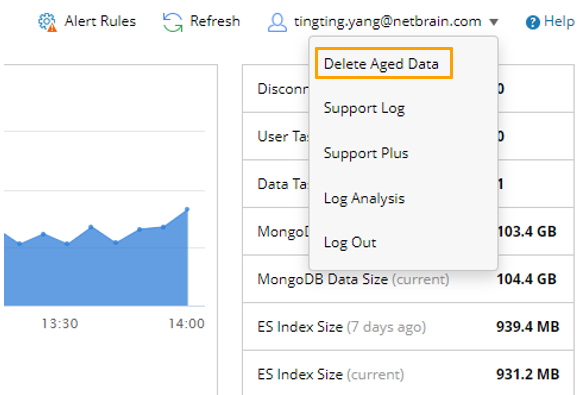
Task: Select Delete Aged Data menu entry
Action: click(x=384, y=63)
